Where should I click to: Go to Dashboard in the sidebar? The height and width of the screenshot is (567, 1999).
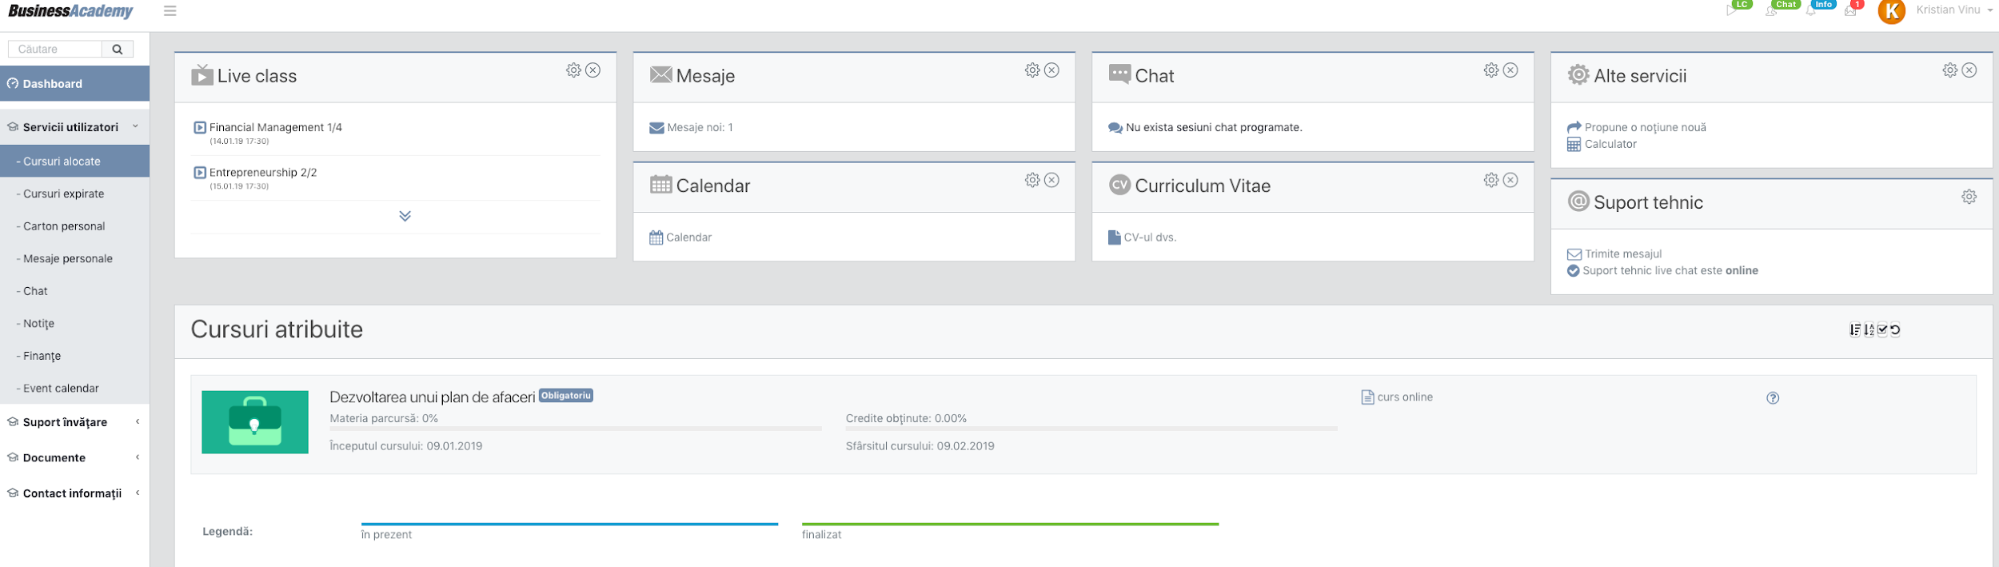click(74, 84)
